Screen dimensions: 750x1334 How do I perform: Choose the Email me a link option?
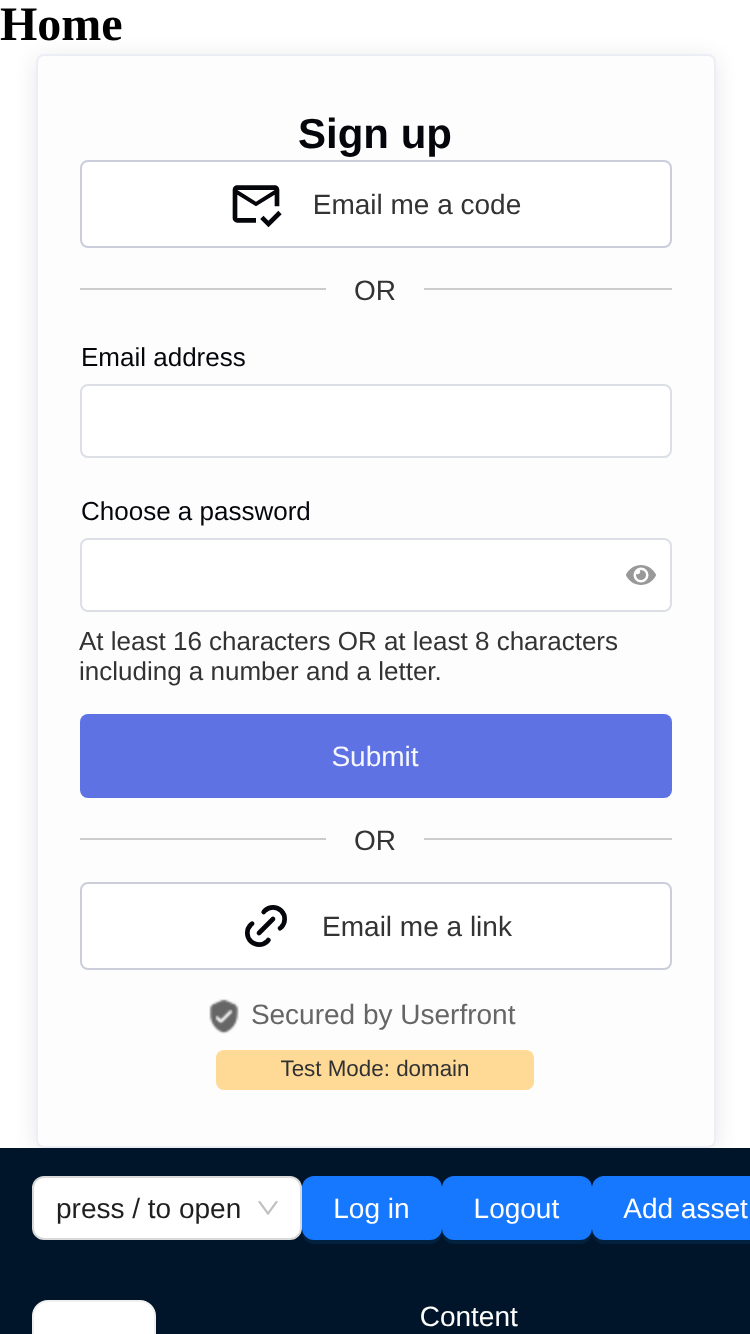(x=376, y=926)
